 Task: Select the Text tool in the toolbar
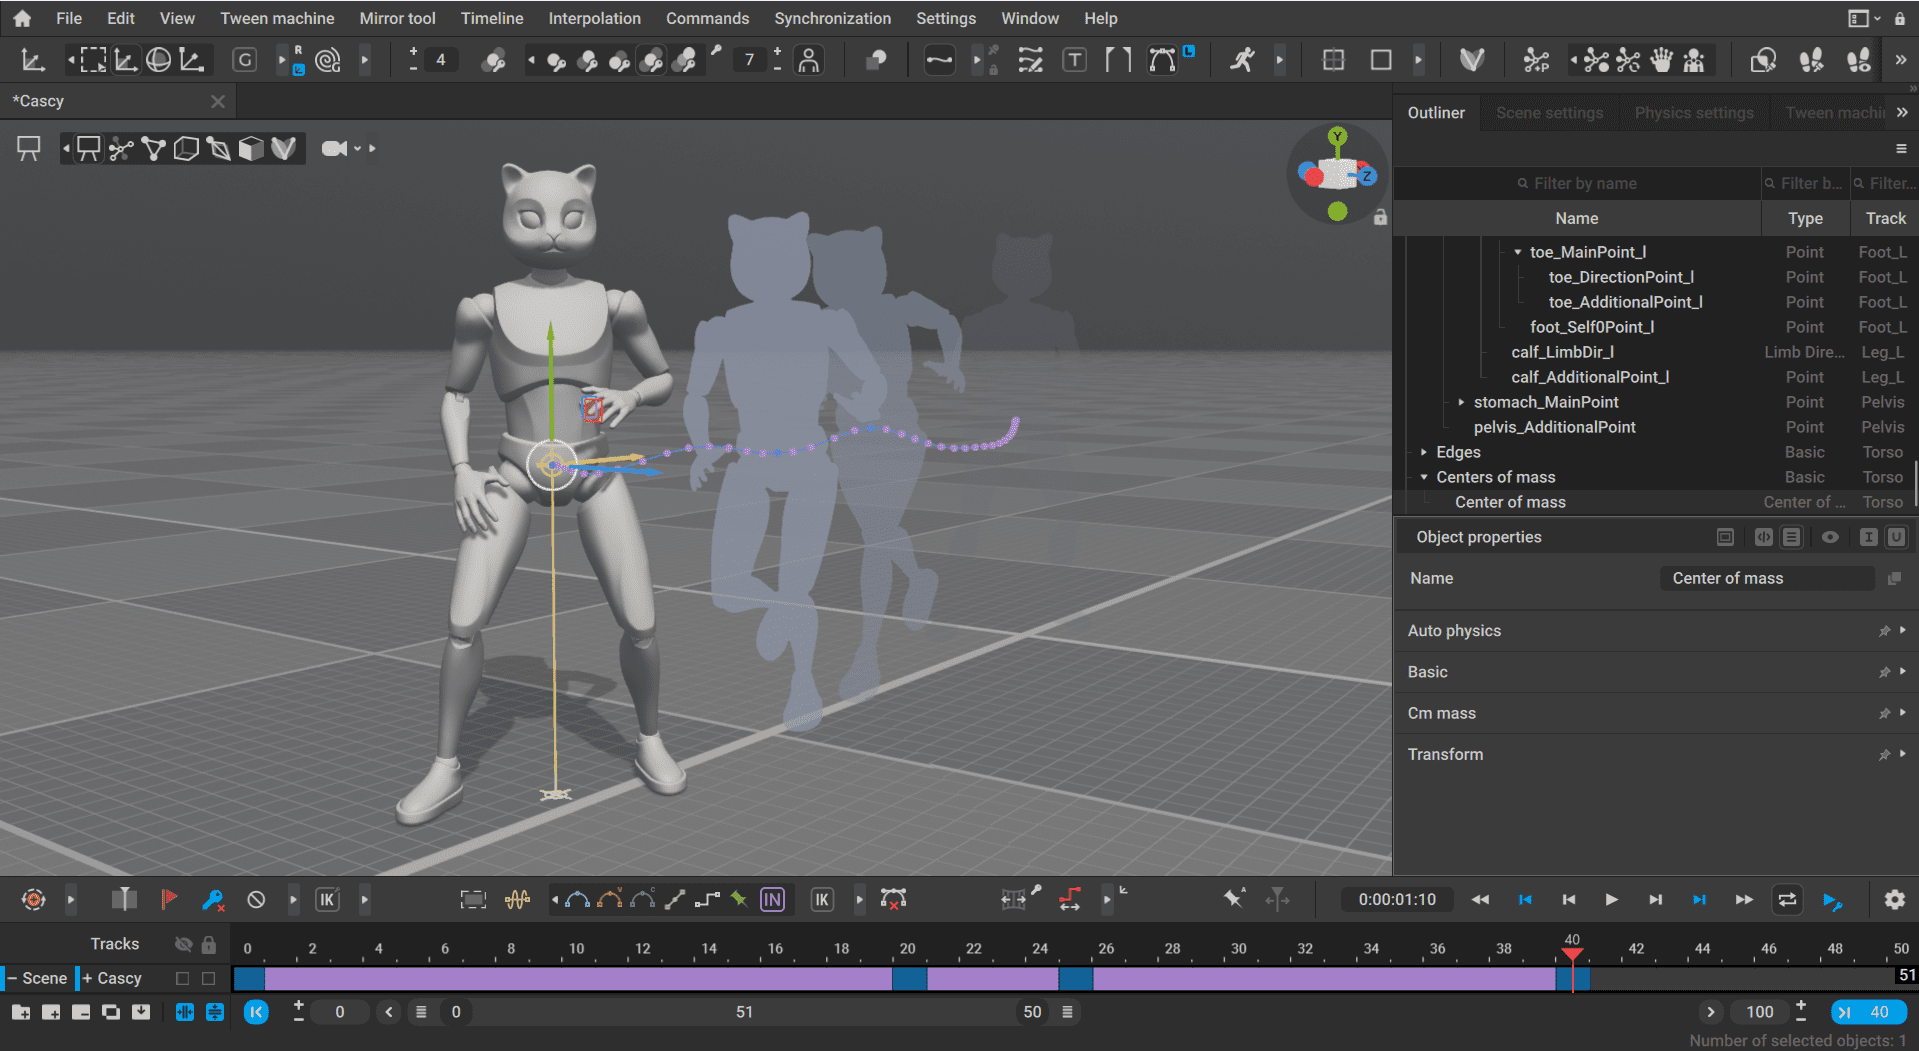pos(1075,60)
